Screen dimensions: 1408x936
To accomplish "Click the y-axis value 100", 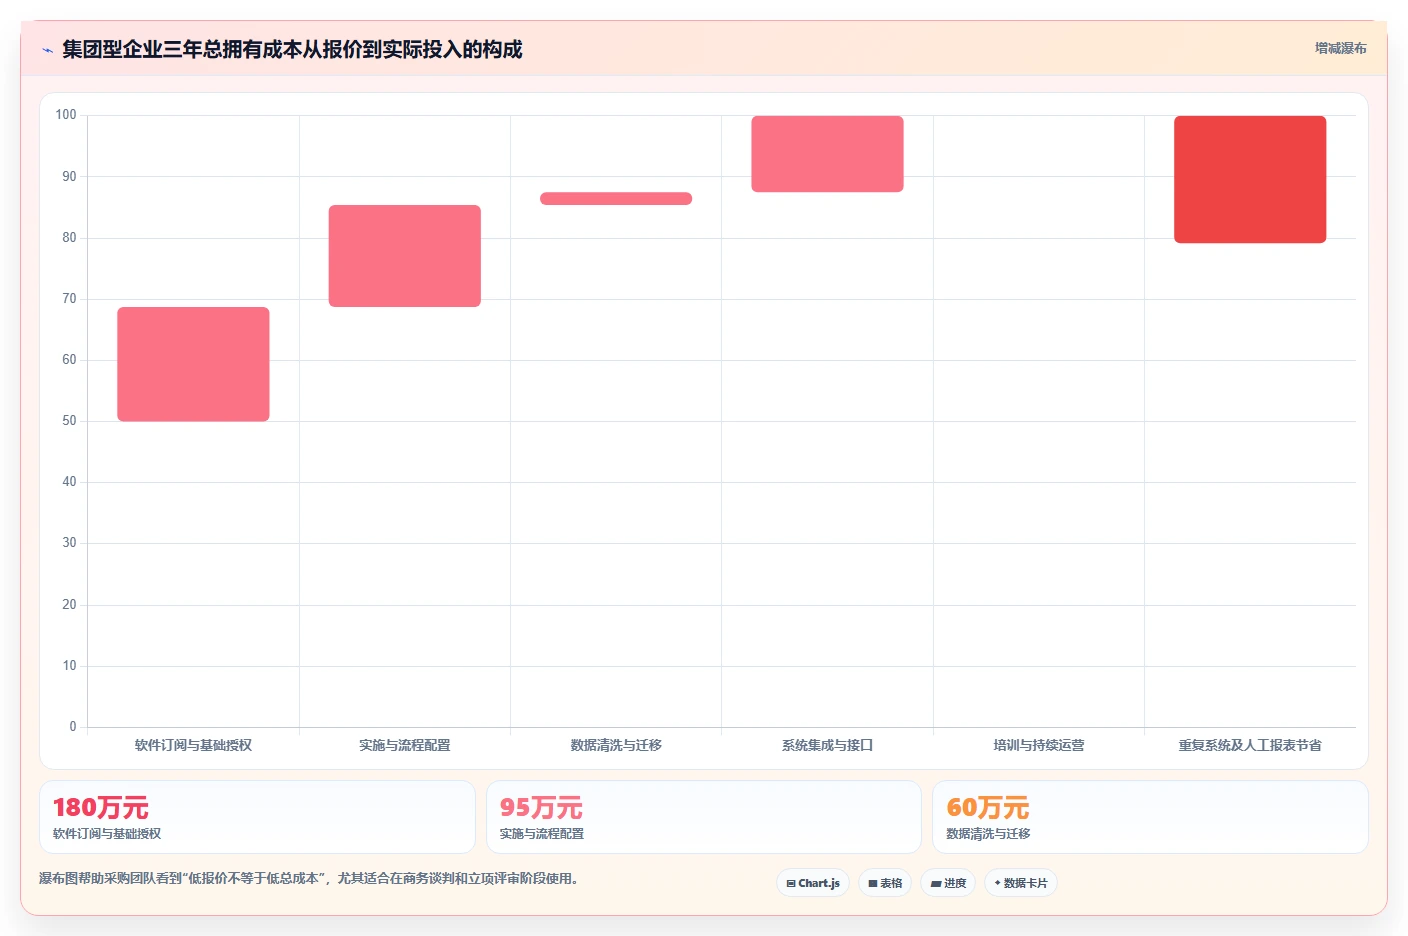I will click(66, 115).
